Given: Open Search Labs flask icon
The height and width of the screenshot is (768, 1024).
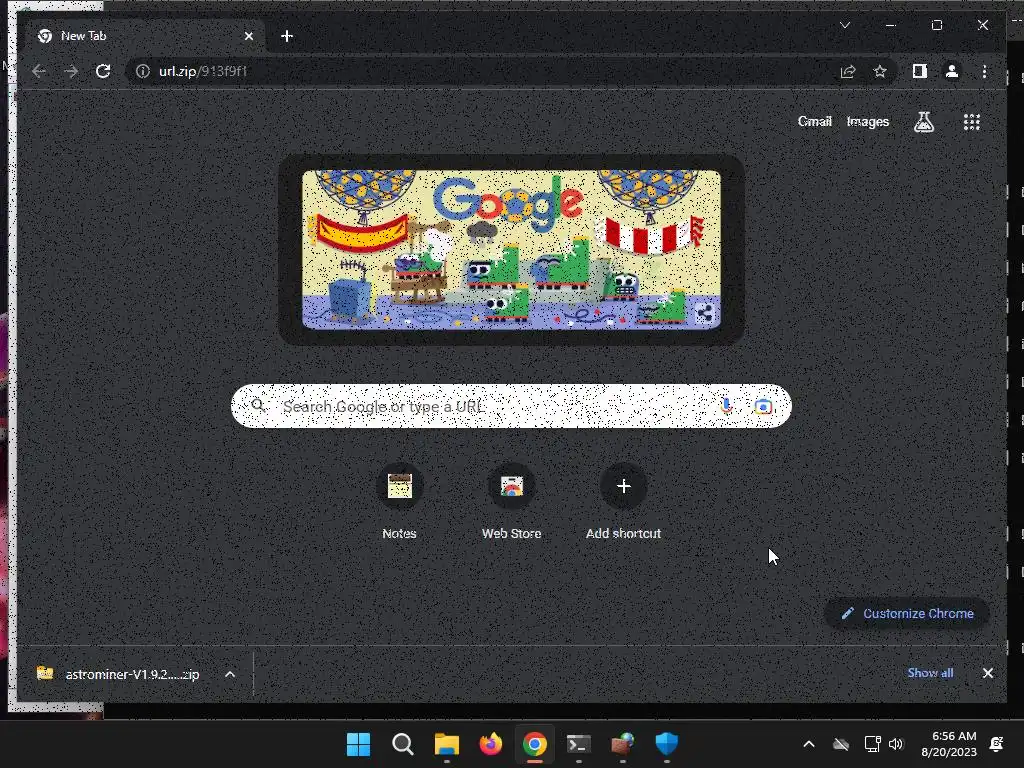Looking at the screenshot, I should [923, 121].
